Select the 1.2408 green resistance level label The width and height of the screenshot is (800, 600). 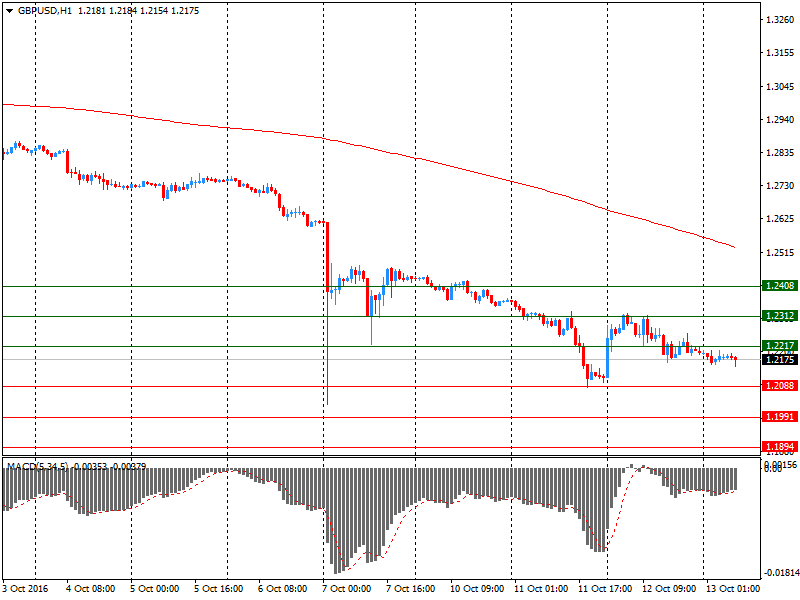780,286
